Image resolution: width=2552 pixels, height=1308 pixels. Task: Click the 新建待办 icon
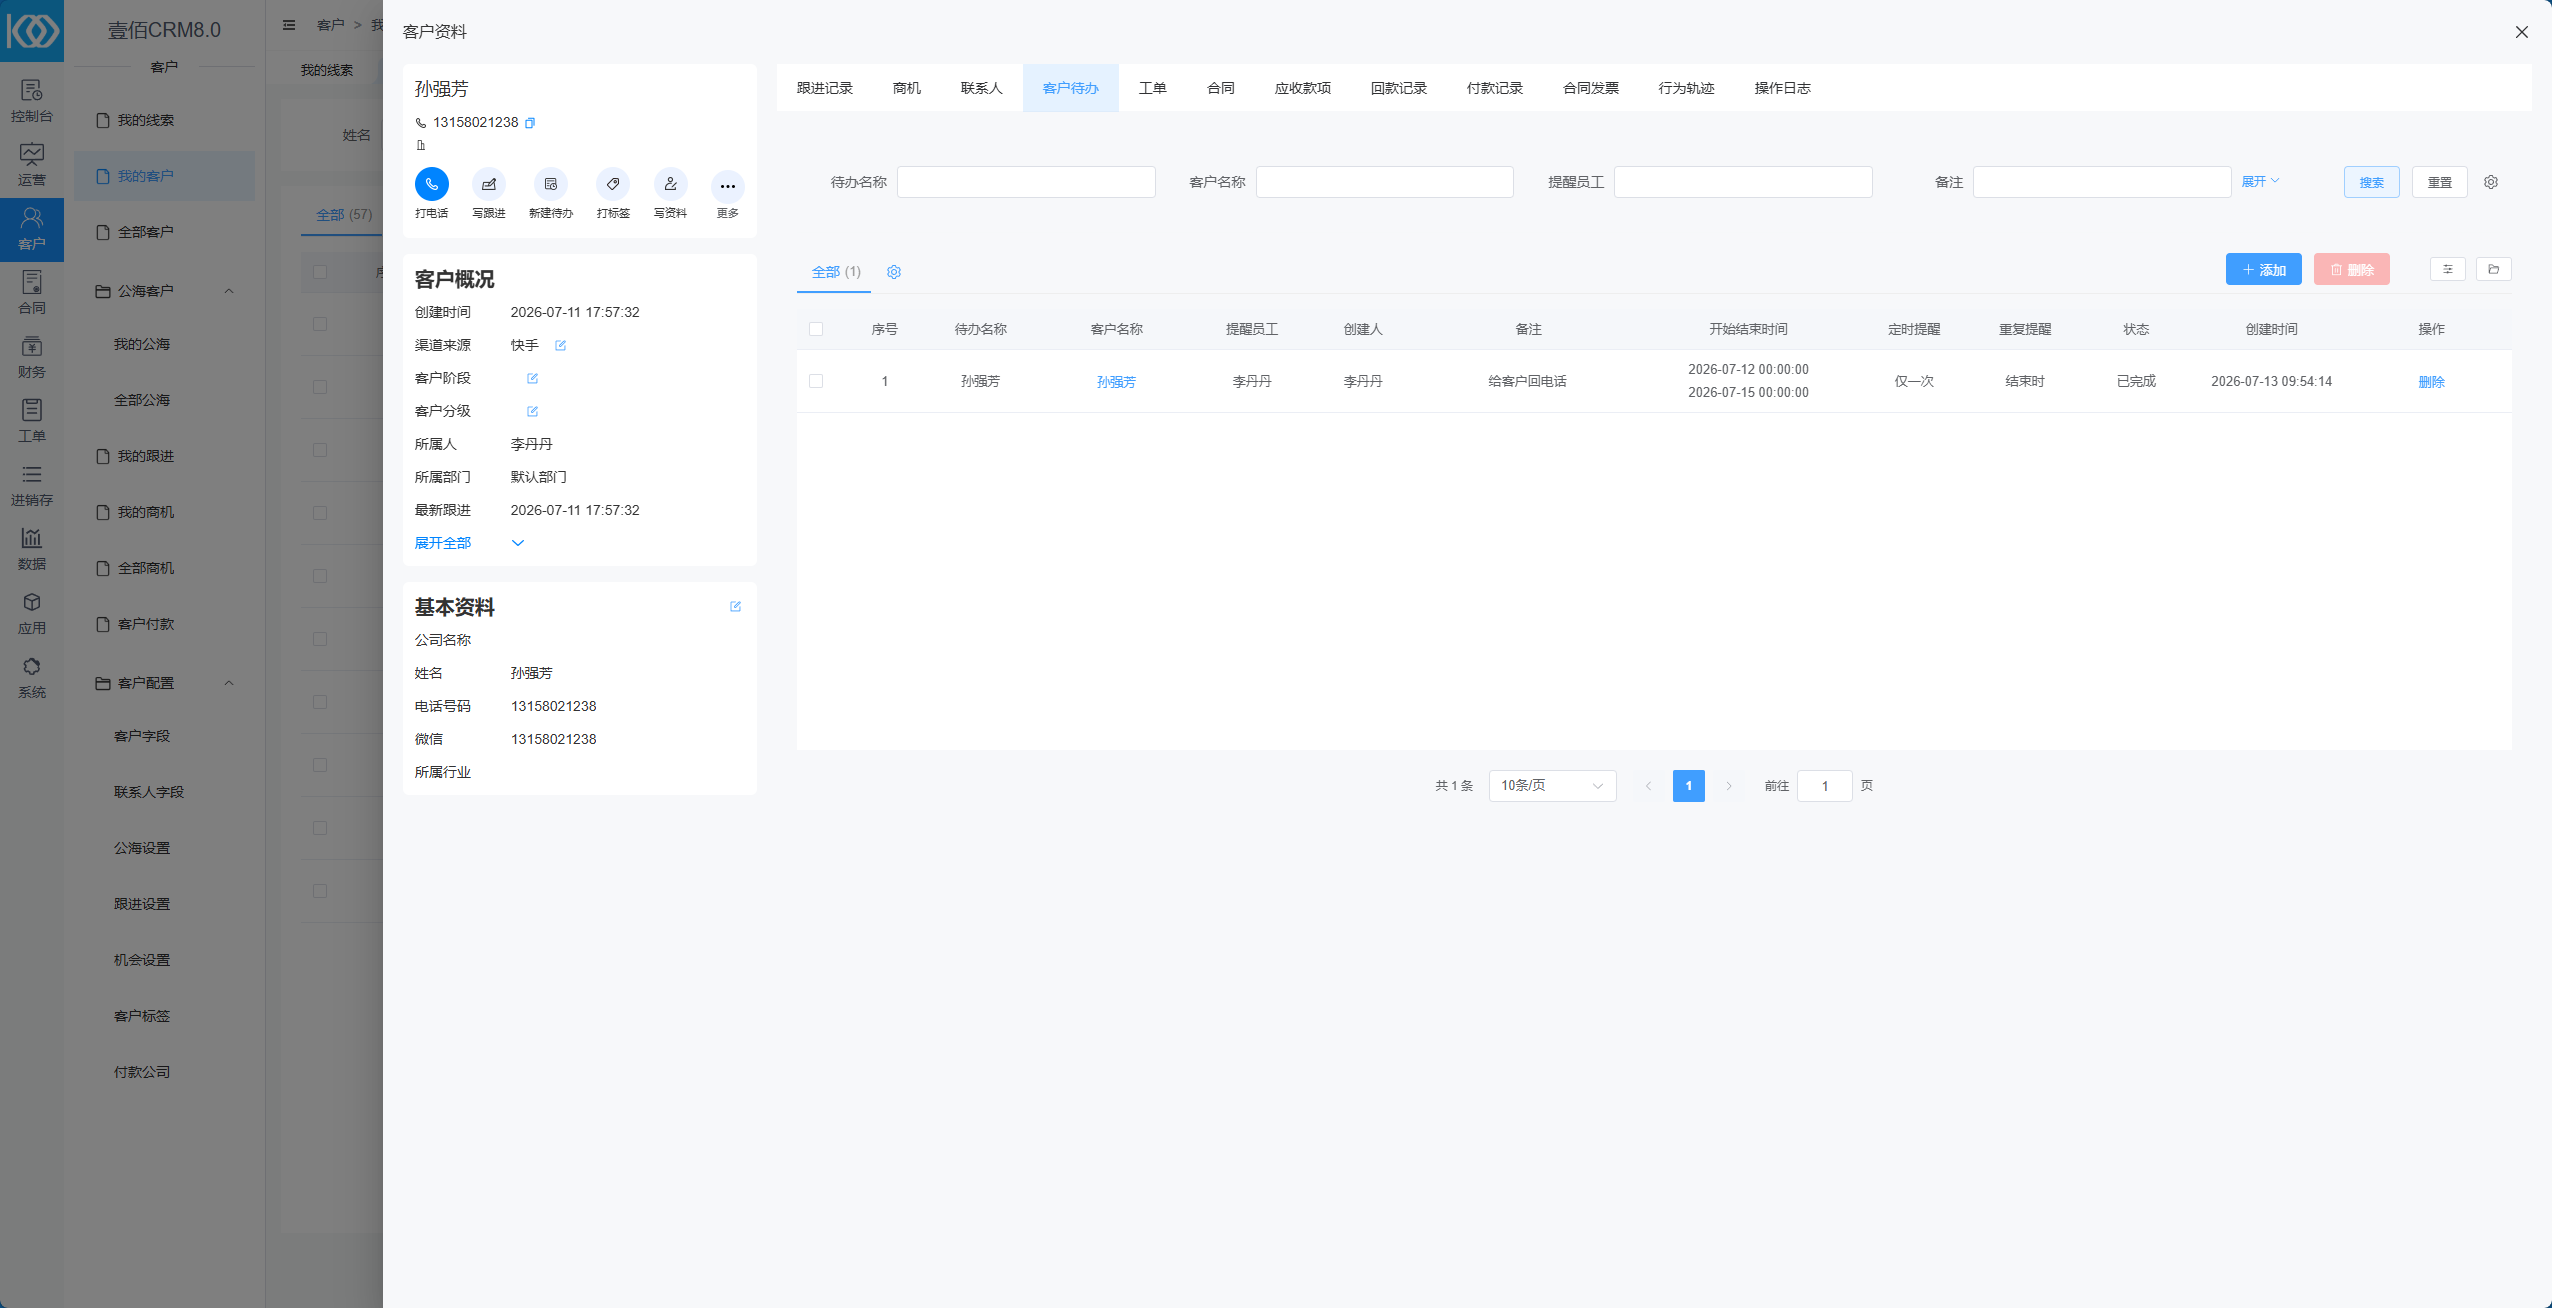tap(550, 184)
